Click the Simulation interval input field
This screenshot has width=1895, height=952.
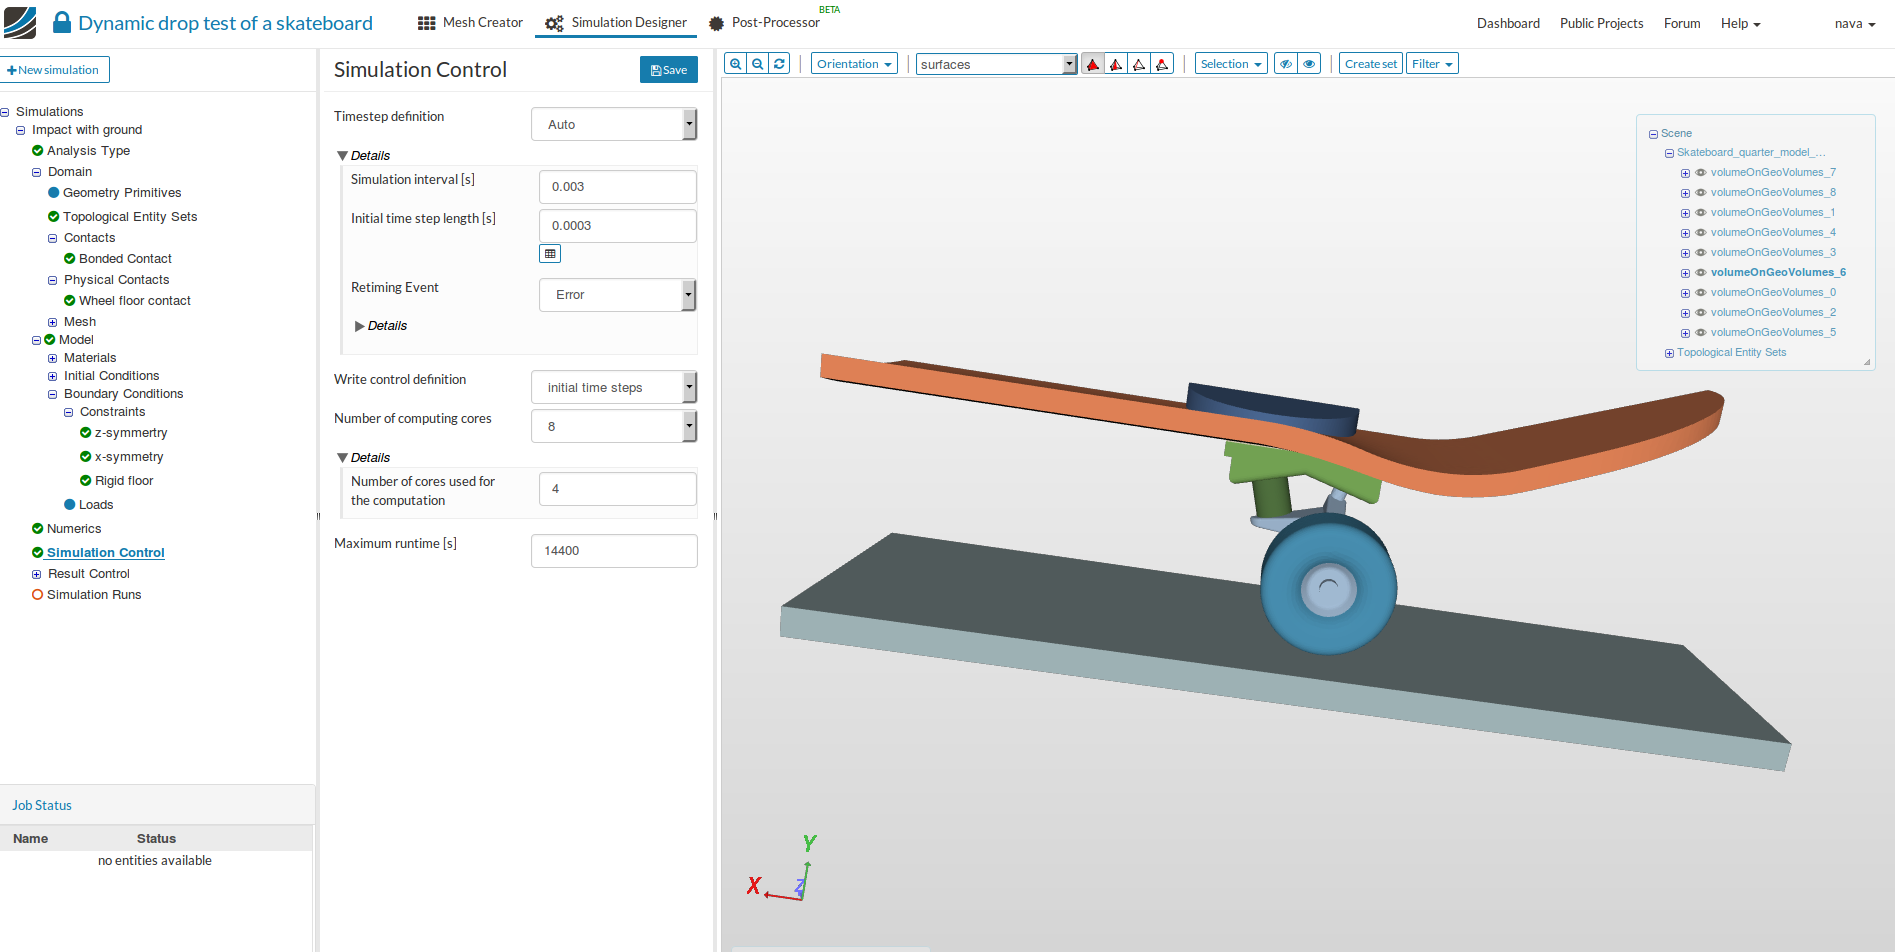click(618, 187)
